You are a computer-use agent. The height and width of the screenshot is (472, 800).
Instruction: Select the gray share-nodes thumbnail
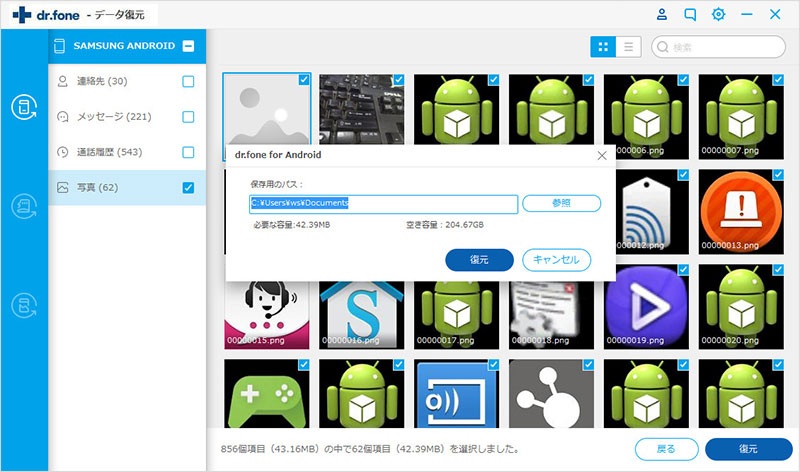552,393
